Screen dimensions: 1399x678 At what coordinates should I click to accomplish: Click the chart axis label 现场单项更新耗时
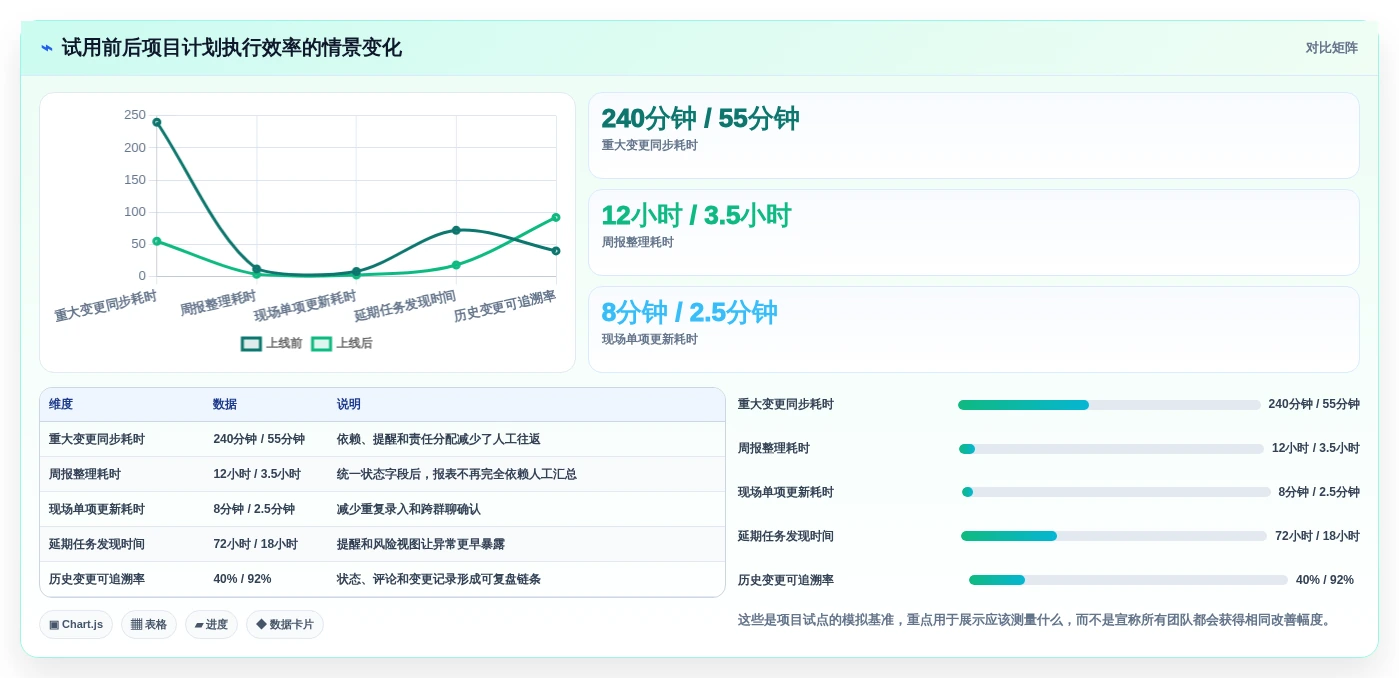(x=305, y=306)
